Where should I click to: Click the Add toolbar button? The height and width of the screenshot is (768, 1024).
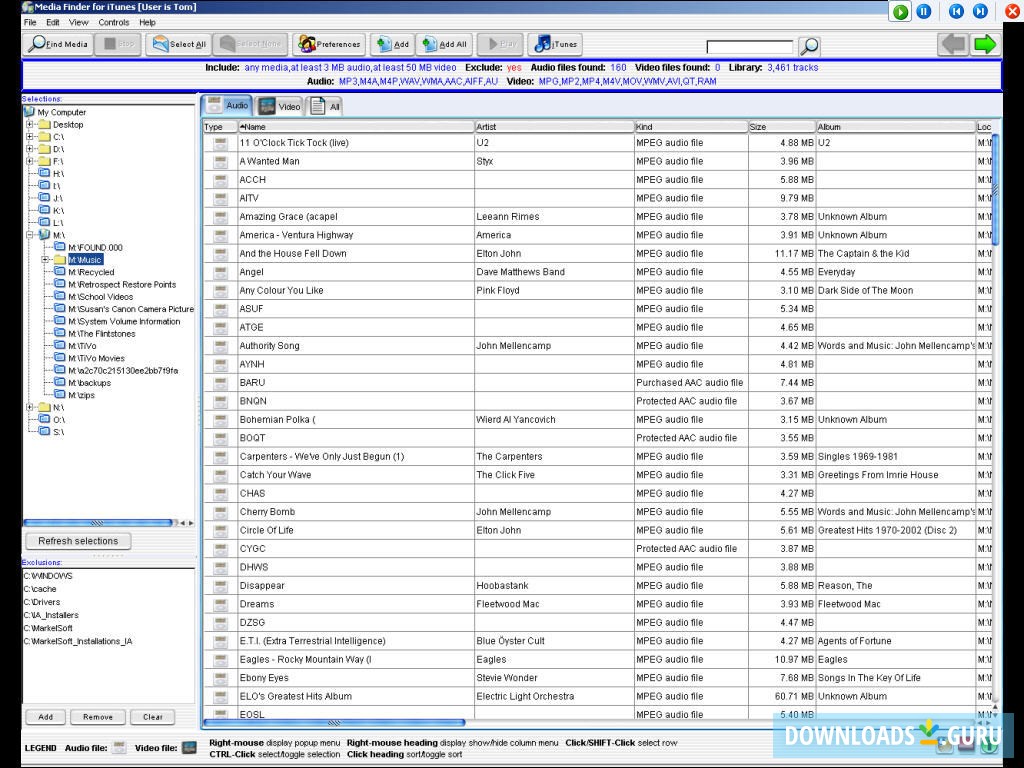point(393,44)
